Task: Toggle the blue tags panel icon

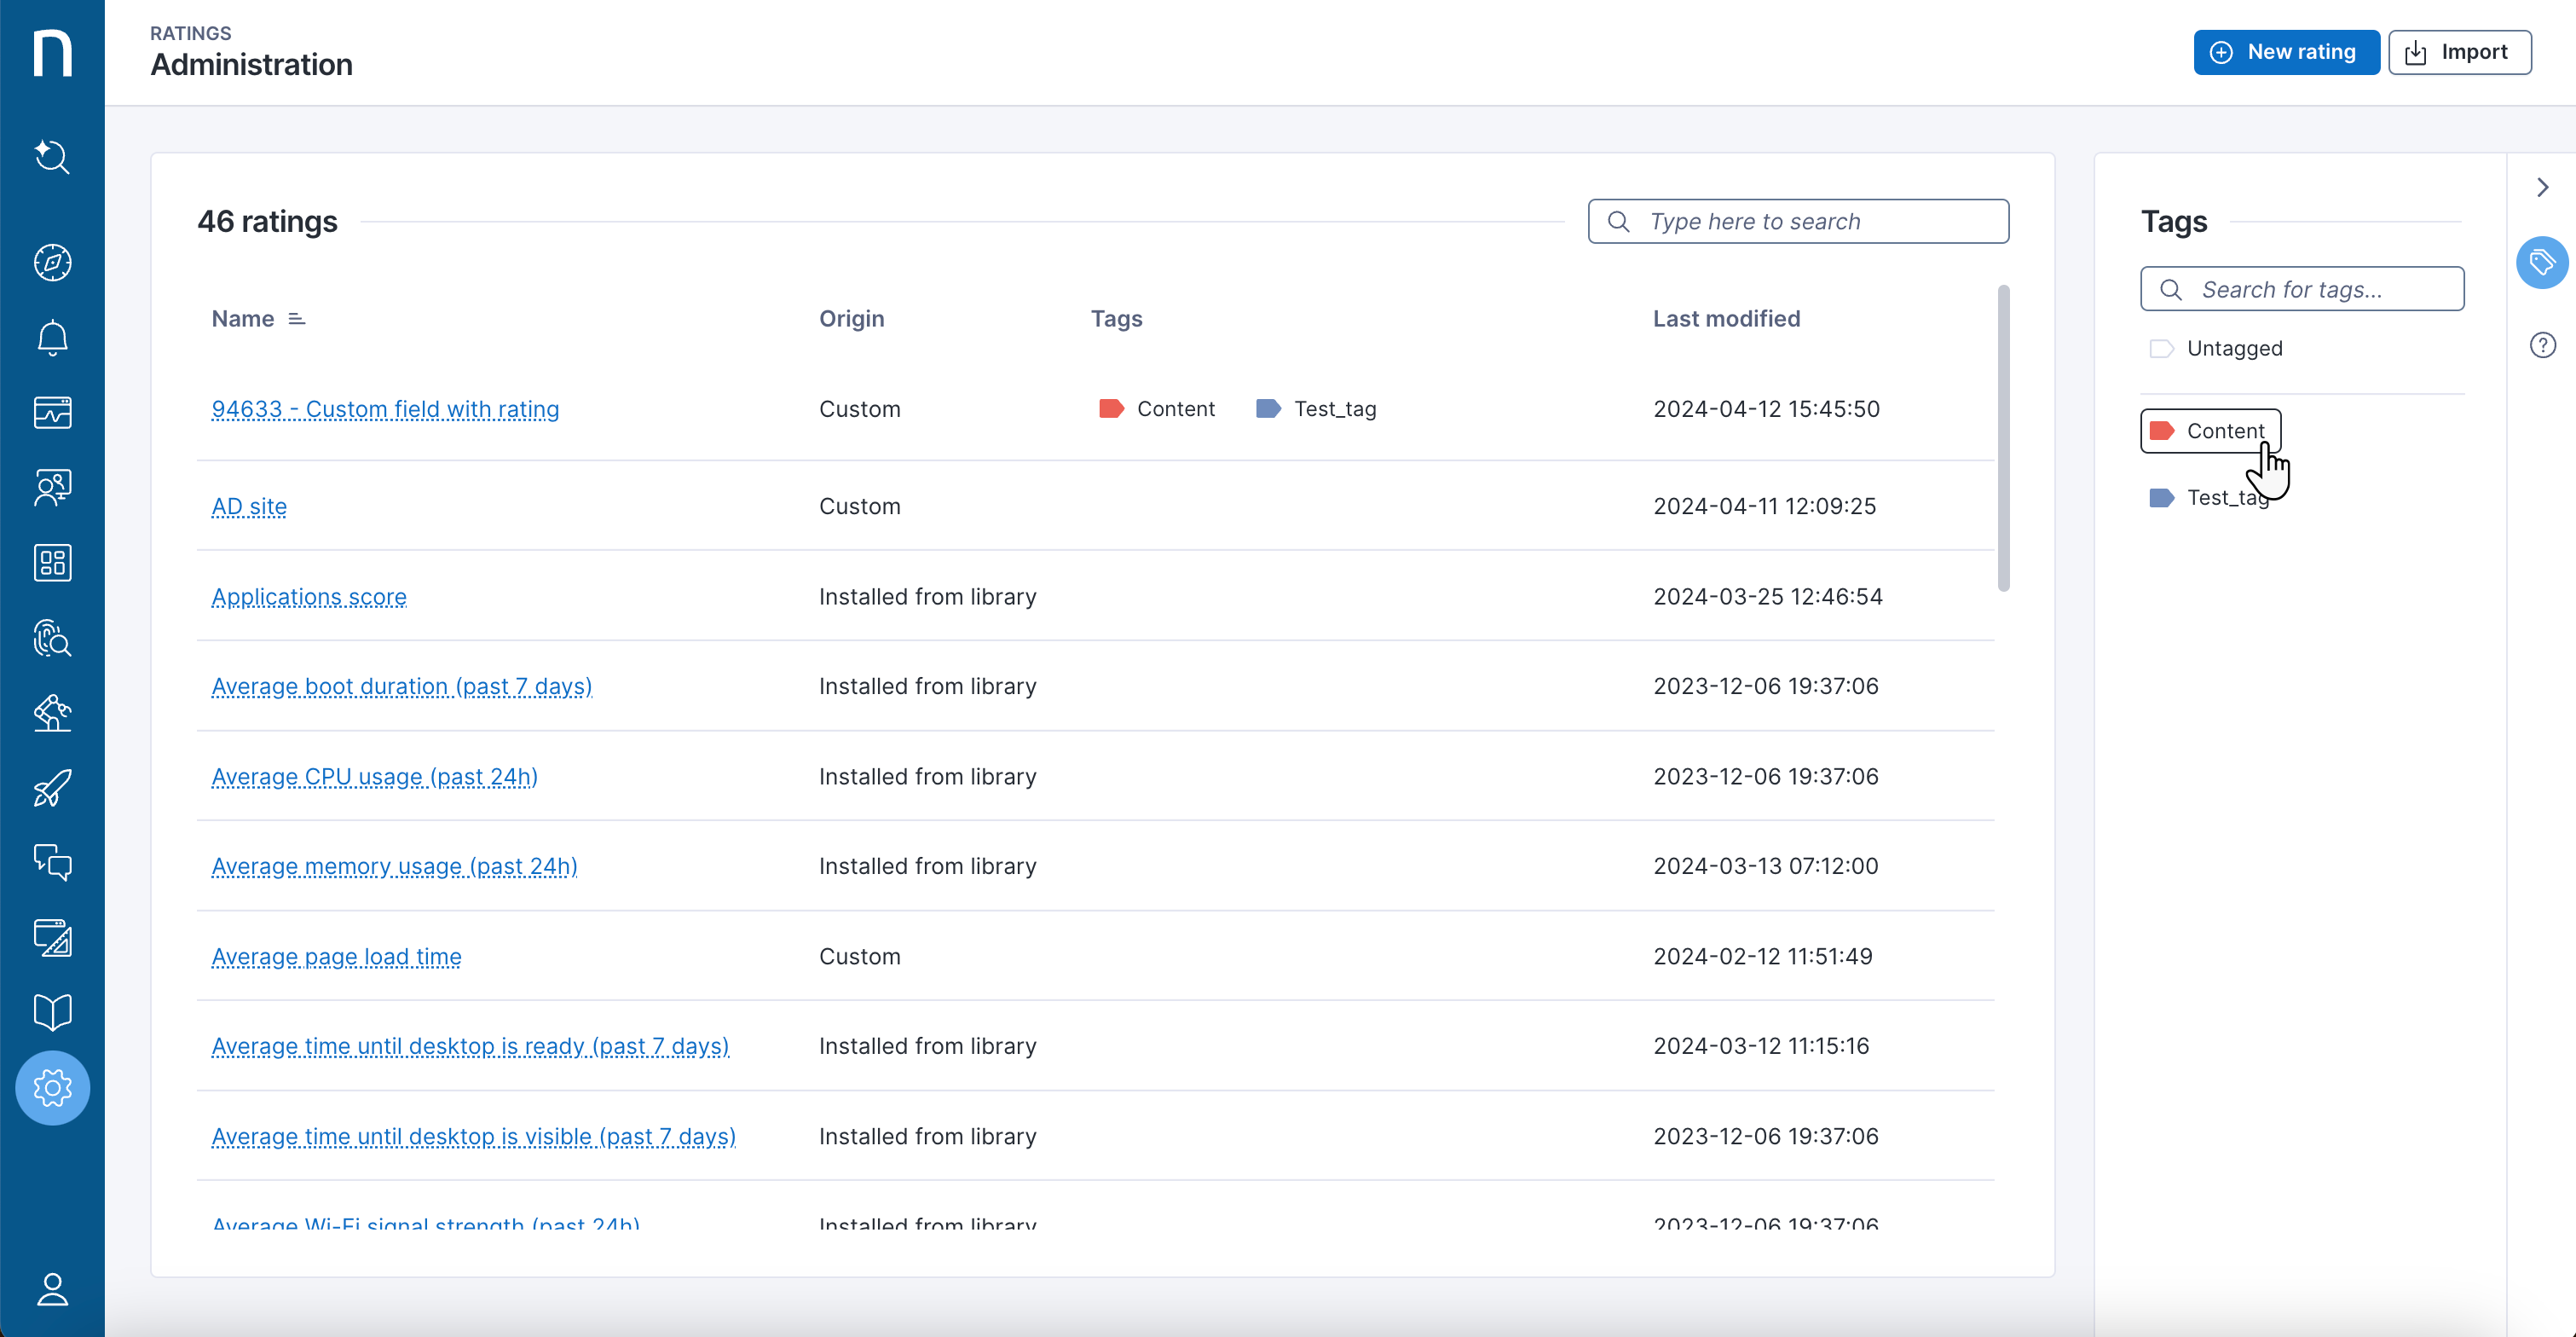Action: pos(2542,263)
